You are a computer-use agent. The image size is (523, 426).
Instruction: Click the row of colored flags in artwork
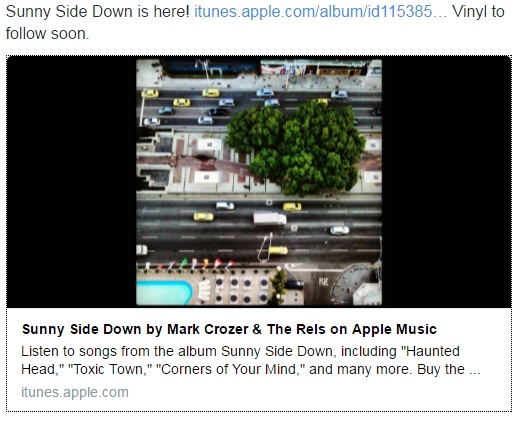[187, 264]
